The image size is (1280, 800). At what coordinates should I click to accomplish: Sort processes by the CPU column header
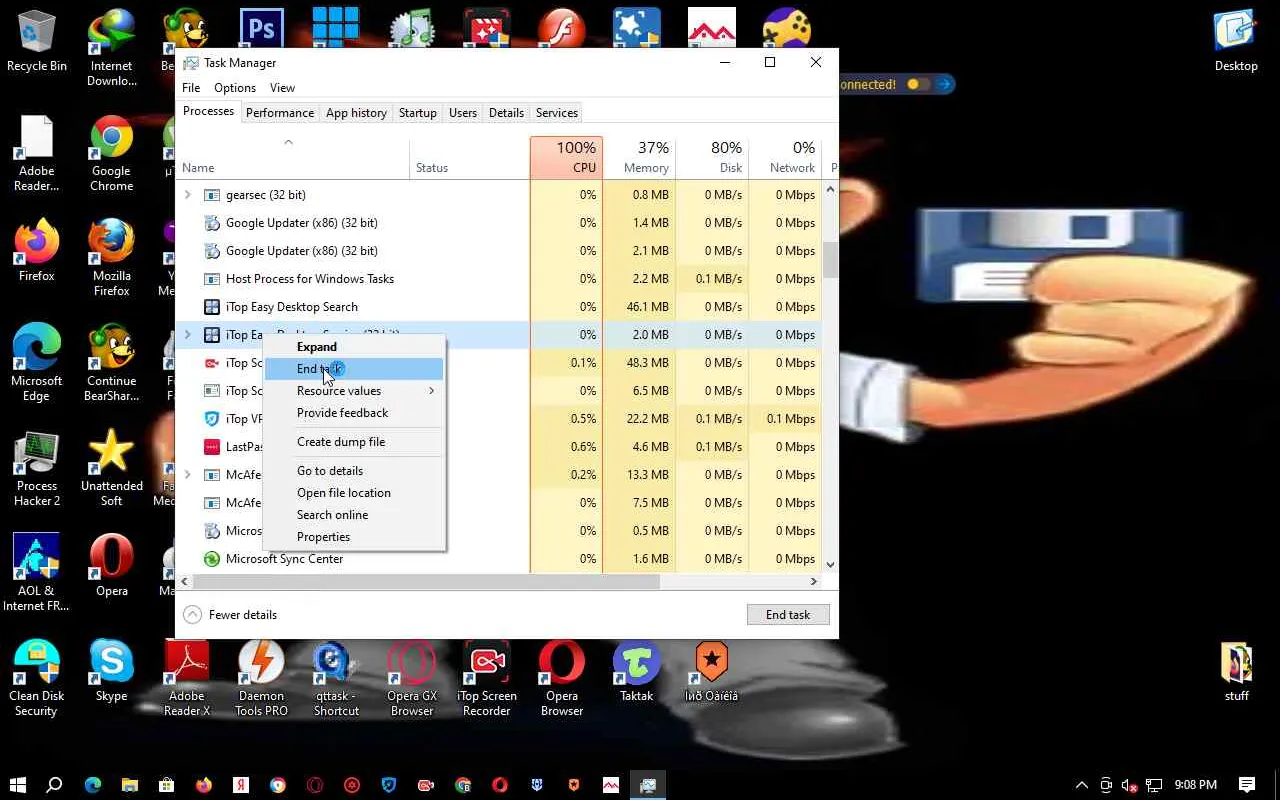coord(566,158)
